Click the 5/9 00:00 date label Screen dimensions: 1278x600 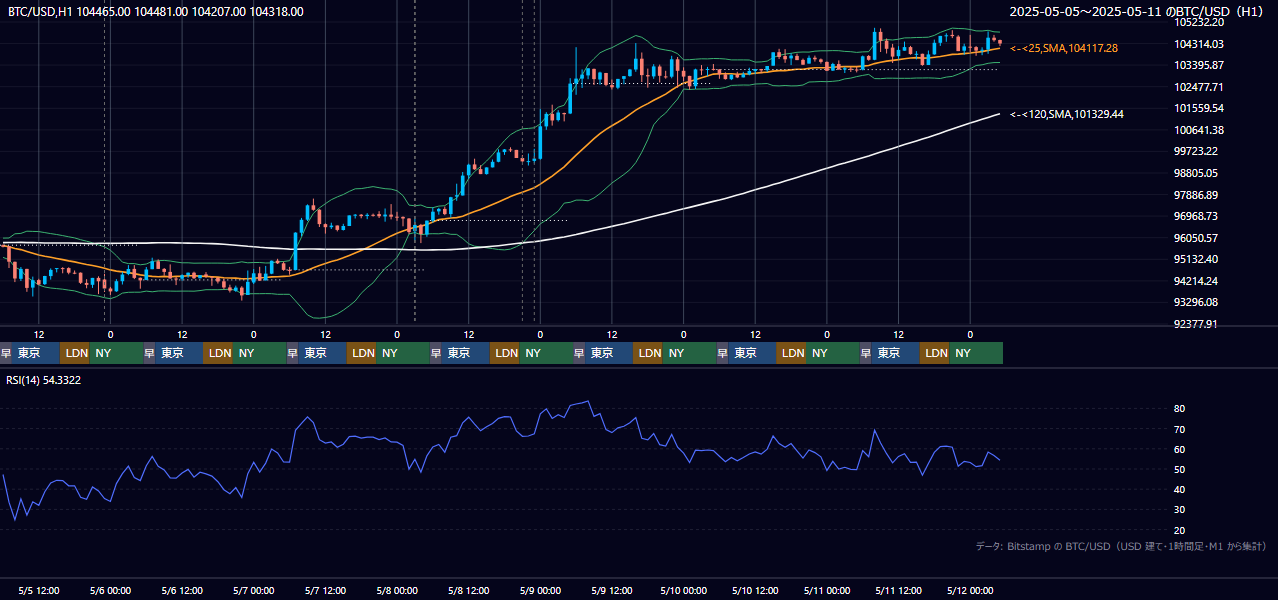click(540, 590)
